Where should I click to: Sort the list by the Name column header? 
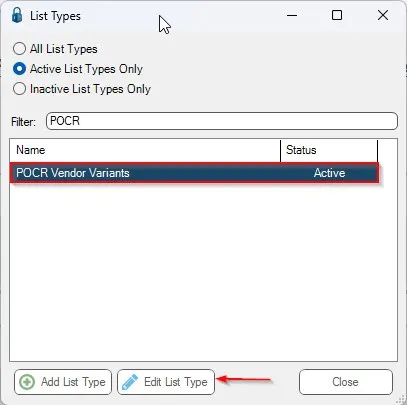point(145,150)
